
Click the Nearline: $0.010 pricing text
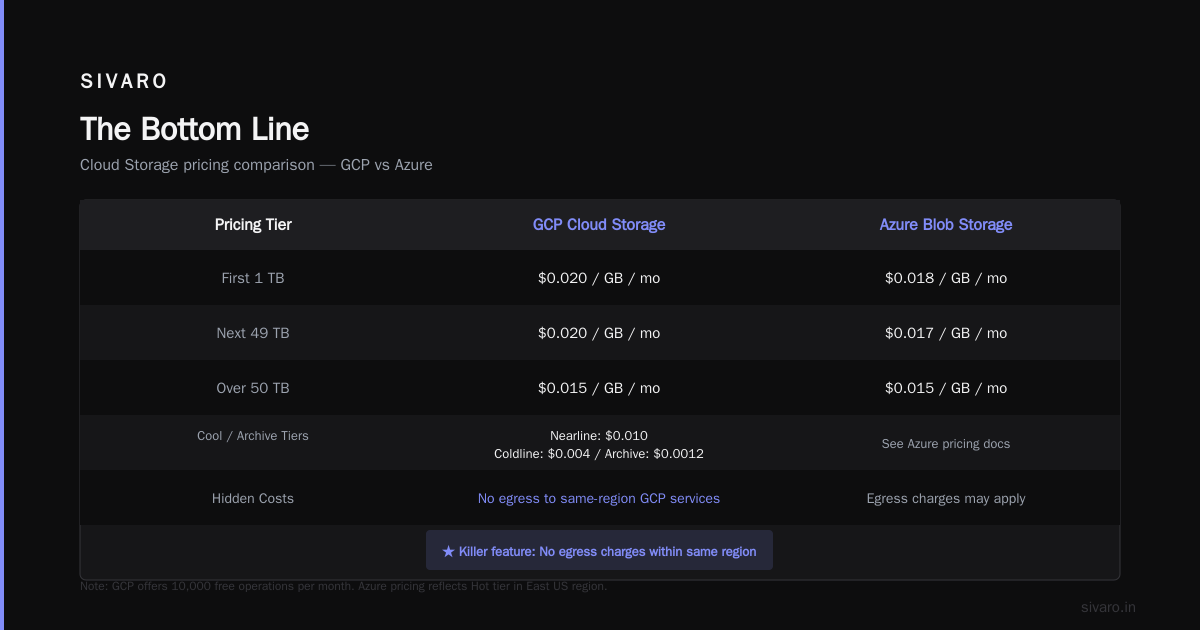coord(599,436)
